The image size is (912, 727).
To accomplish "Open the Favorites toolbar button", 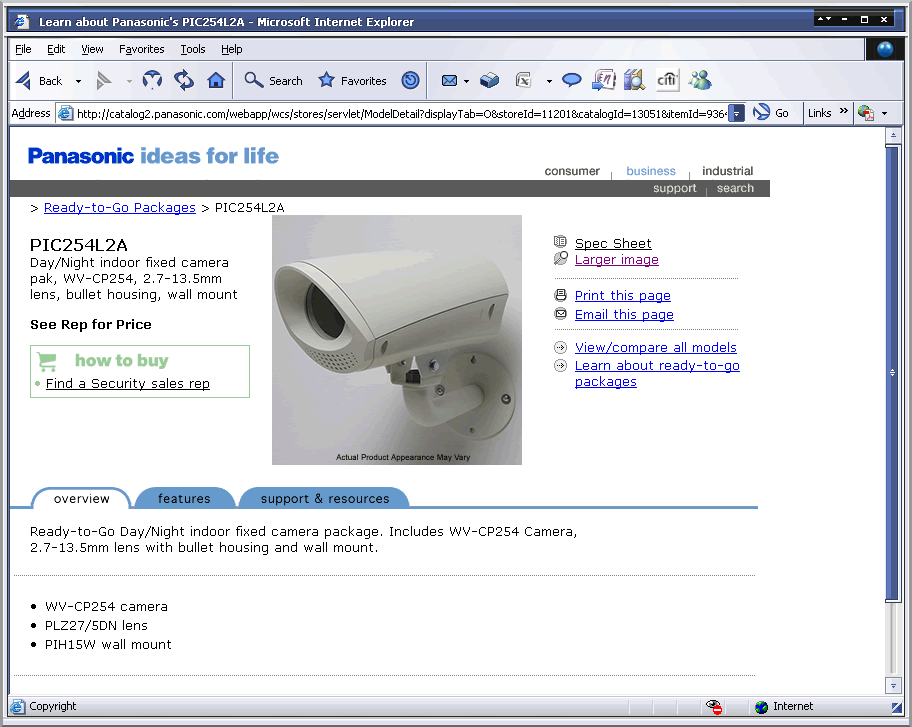I will [352, 80].
